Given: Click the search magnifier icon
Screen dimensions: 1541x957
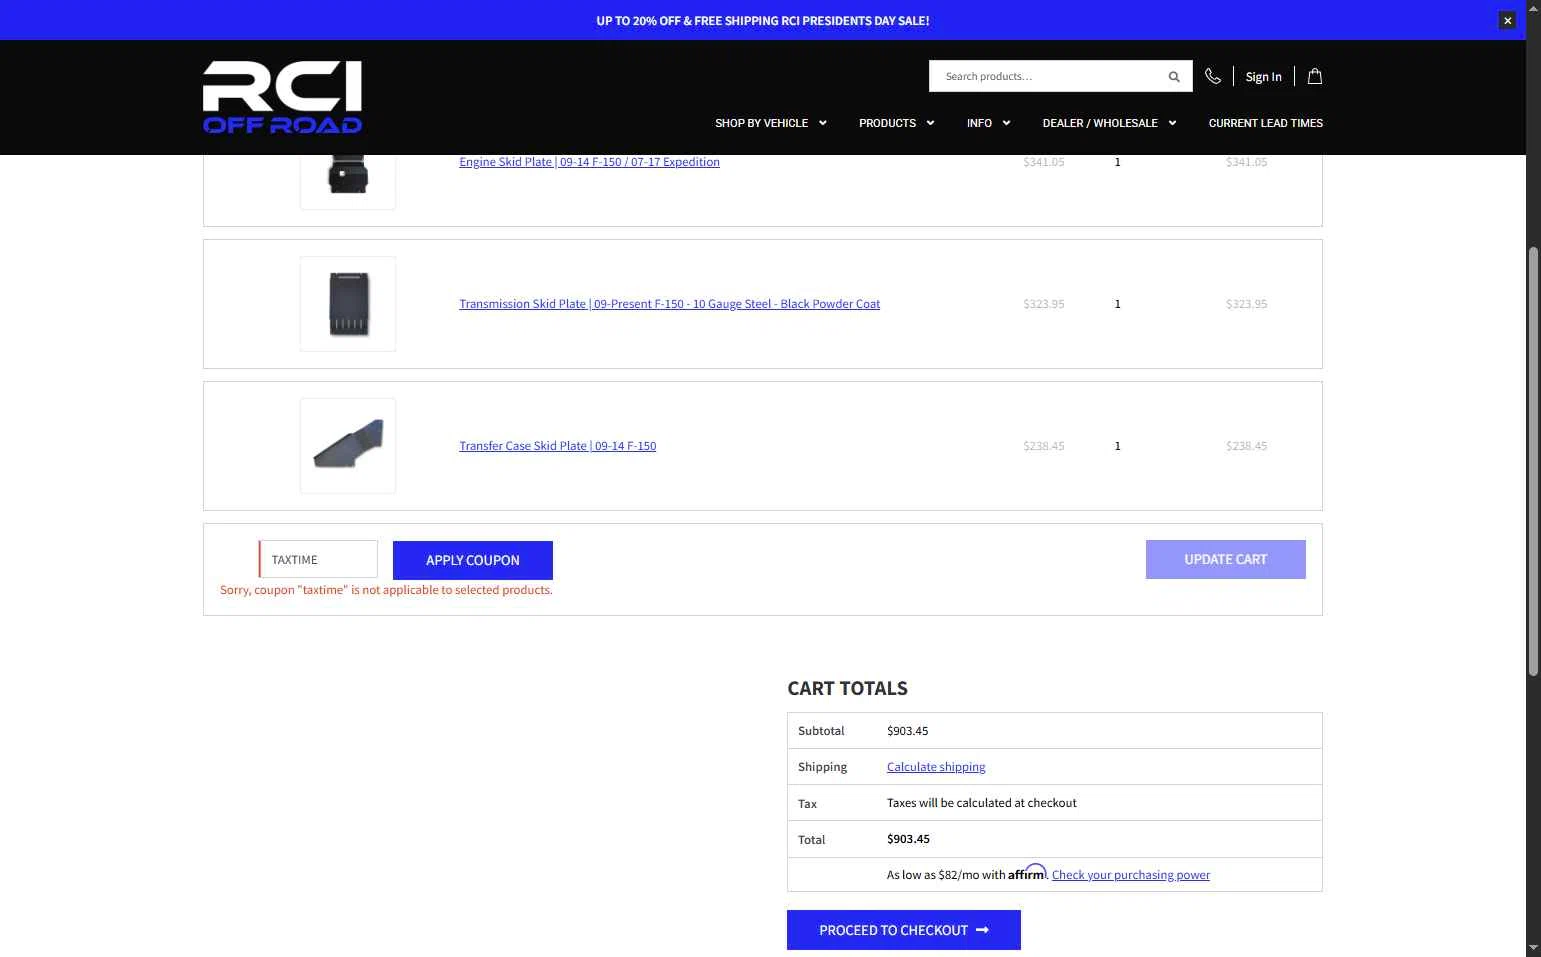Looking at the screenshot, I should tap(1174, 76).
